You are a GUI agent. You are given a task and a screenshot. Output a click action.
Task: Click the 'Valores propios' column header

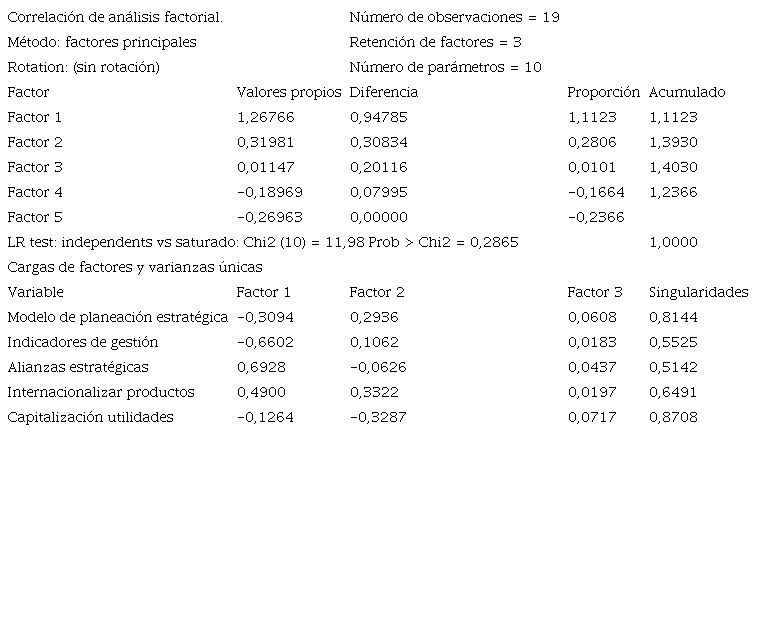[289, 93]
